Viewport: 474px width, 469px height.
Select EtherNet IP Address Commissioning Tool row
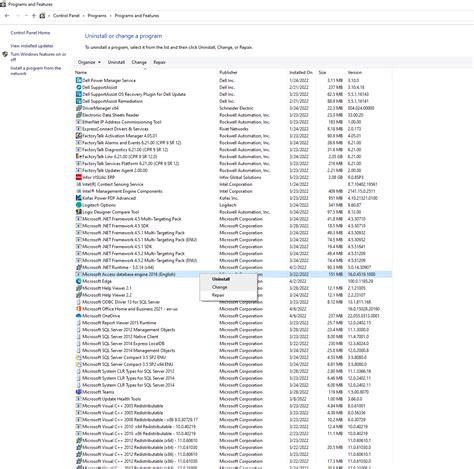point(233,122)
